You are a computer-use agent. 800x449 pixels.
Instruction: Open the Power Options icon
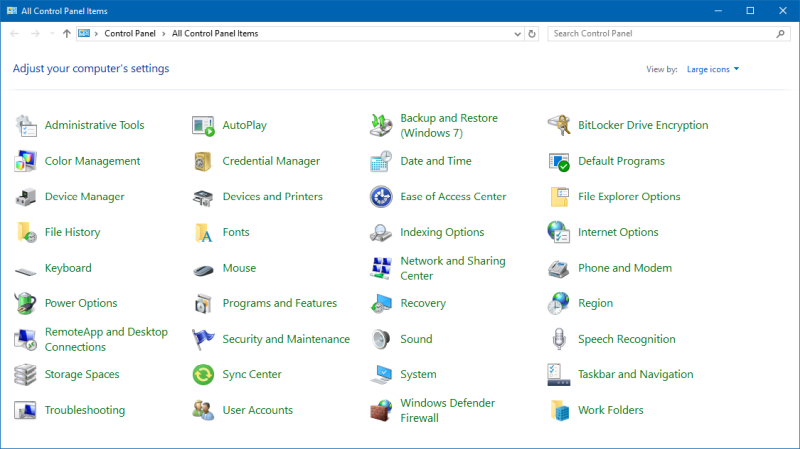tap(26, 303)
